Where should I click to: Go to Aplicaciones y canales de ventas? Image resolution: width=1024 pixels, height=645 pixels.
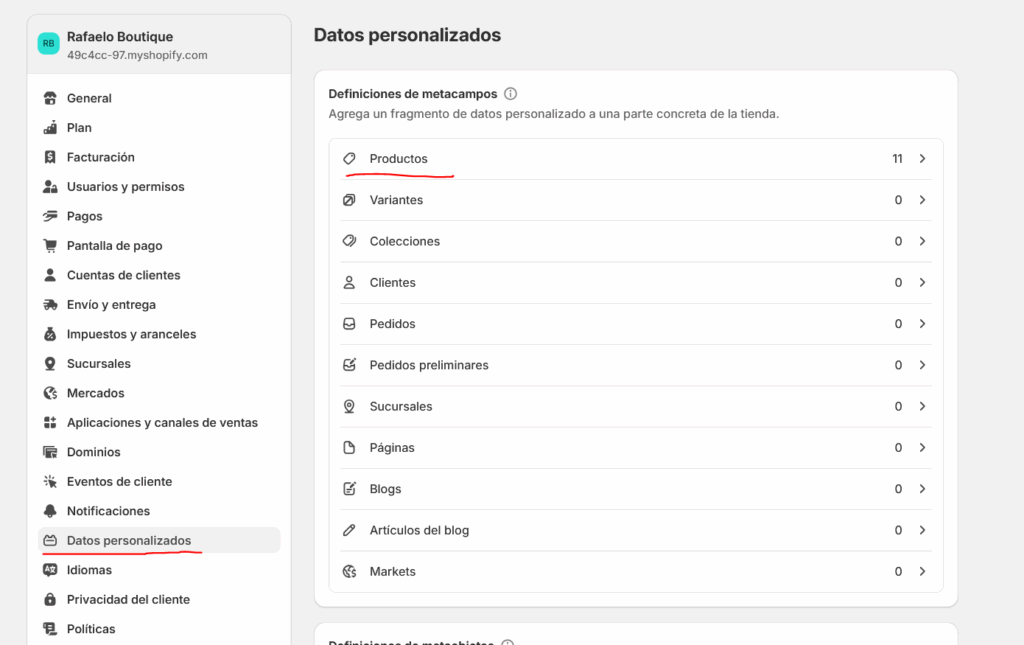162,423
